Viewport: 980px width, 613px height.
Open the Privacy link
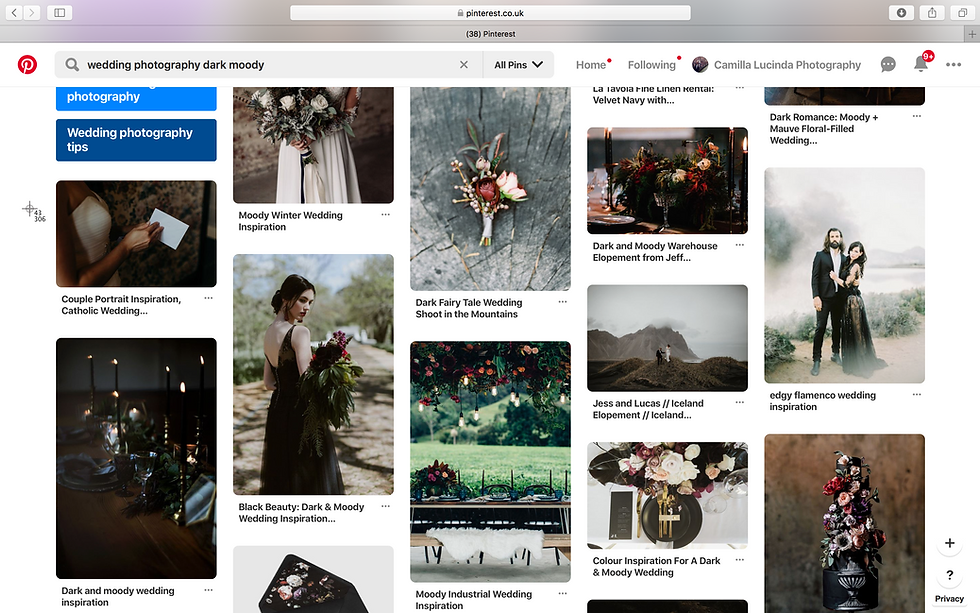pos(949,599)
